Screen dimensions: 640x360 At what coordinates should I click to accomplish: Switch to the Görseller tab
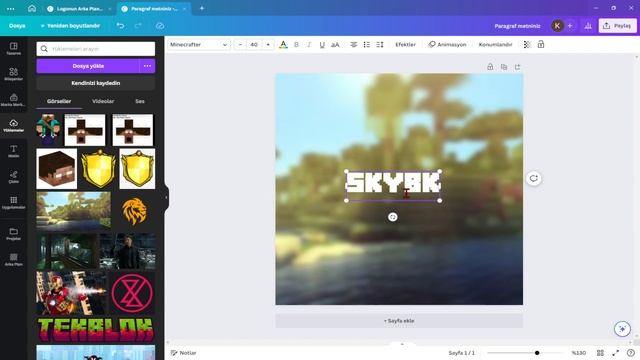(59, 101)
